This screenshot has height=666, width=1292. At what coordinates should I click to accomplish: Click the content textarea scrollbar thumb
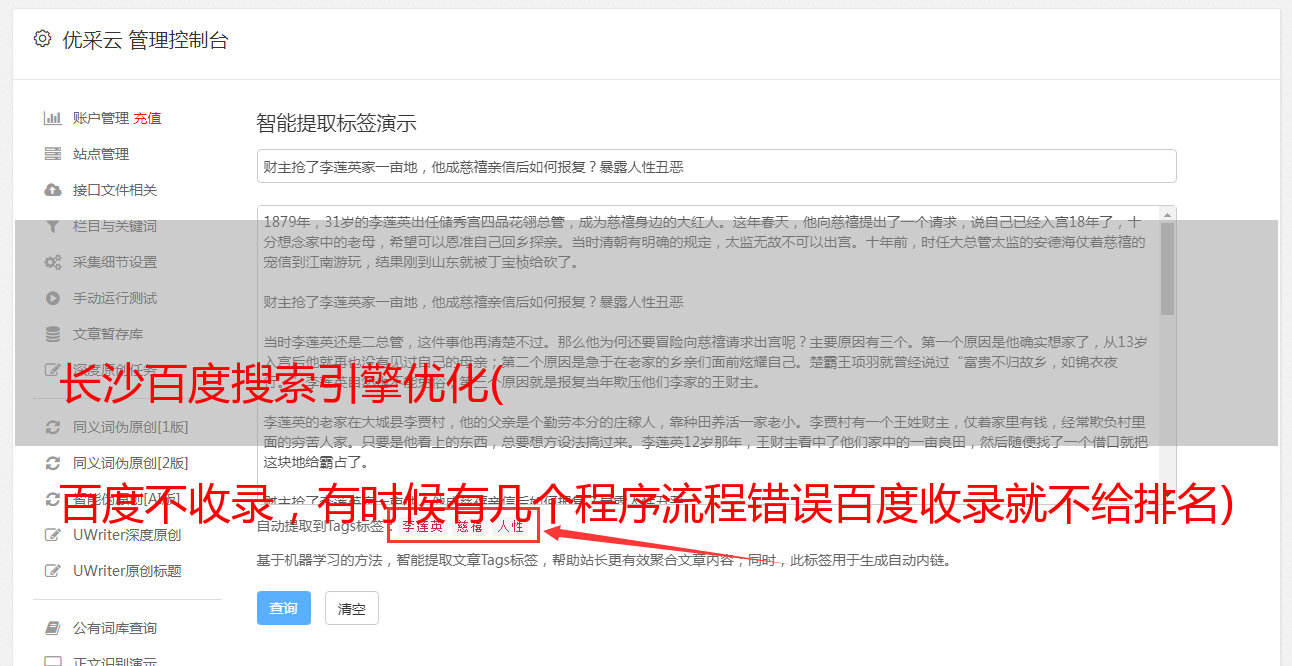click(x=1167, y=269)
